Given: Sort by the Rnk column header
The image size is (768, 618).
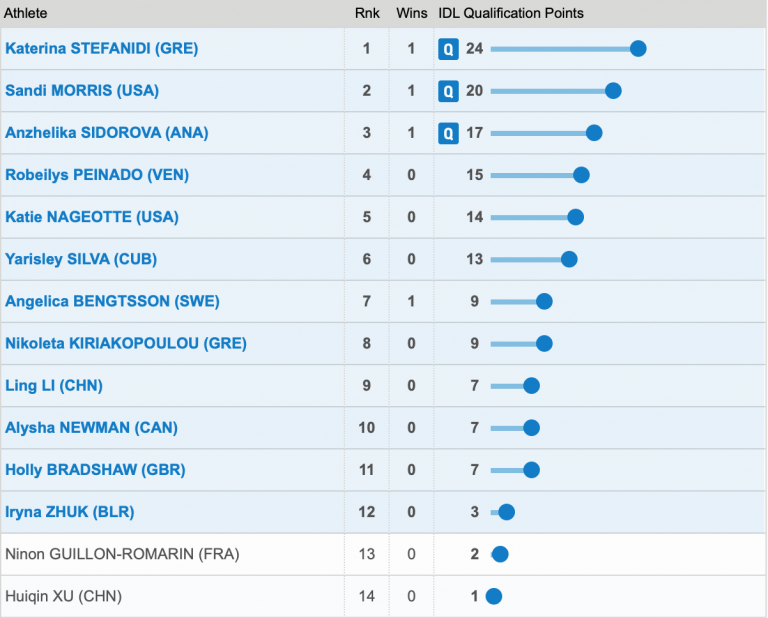Looking at the screenshot, I should (366, 13).
